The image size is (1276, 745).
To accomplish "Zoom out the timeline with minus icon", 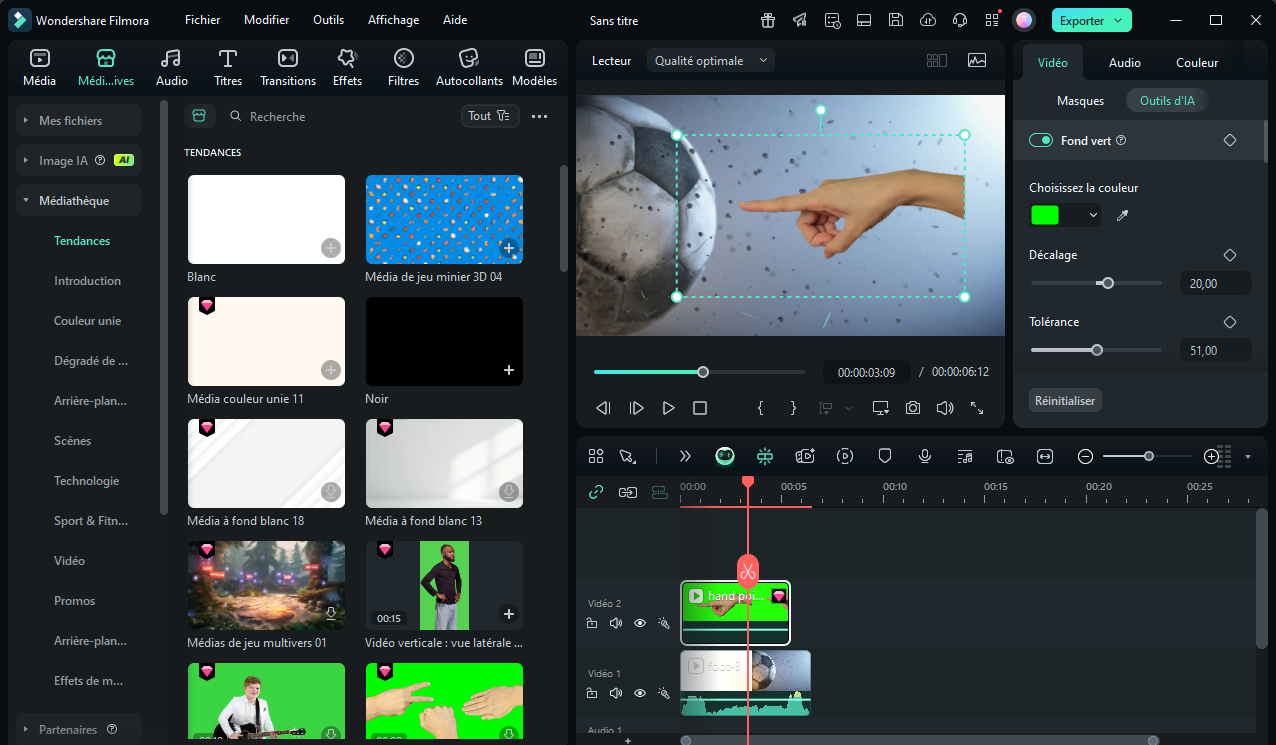I will [1085, 456].
